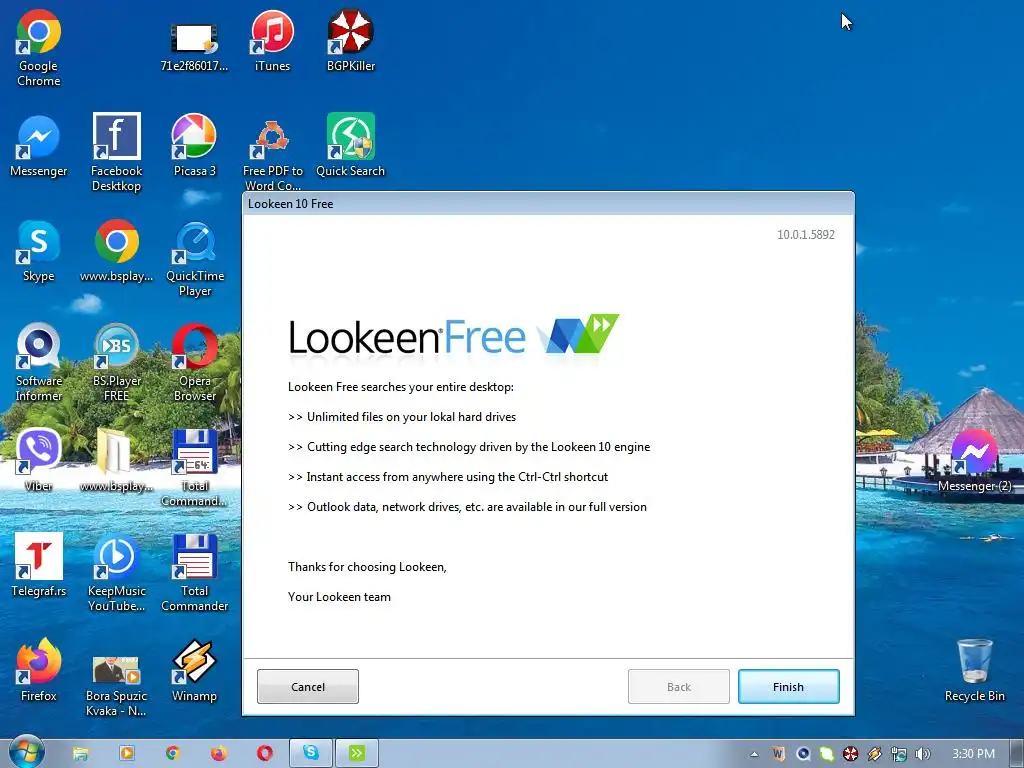The width and height of the screenshot is (1024, 768).
Task: Launch BGPKiller from the desktop
Action: tap(351, 40)
